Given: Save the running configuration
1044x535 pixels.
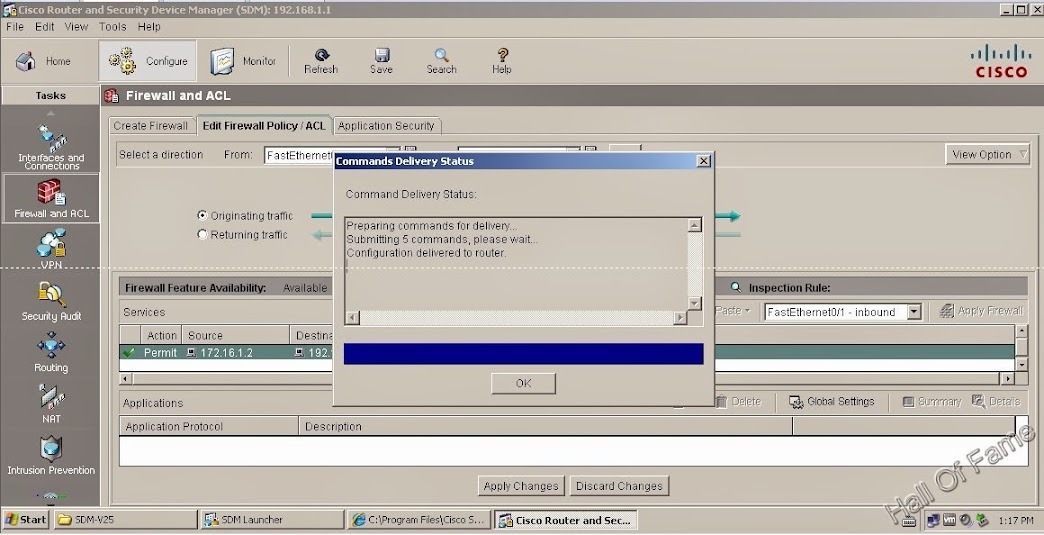Looking at the screenshot, I should pyautogui.click(x=381, y=61).
